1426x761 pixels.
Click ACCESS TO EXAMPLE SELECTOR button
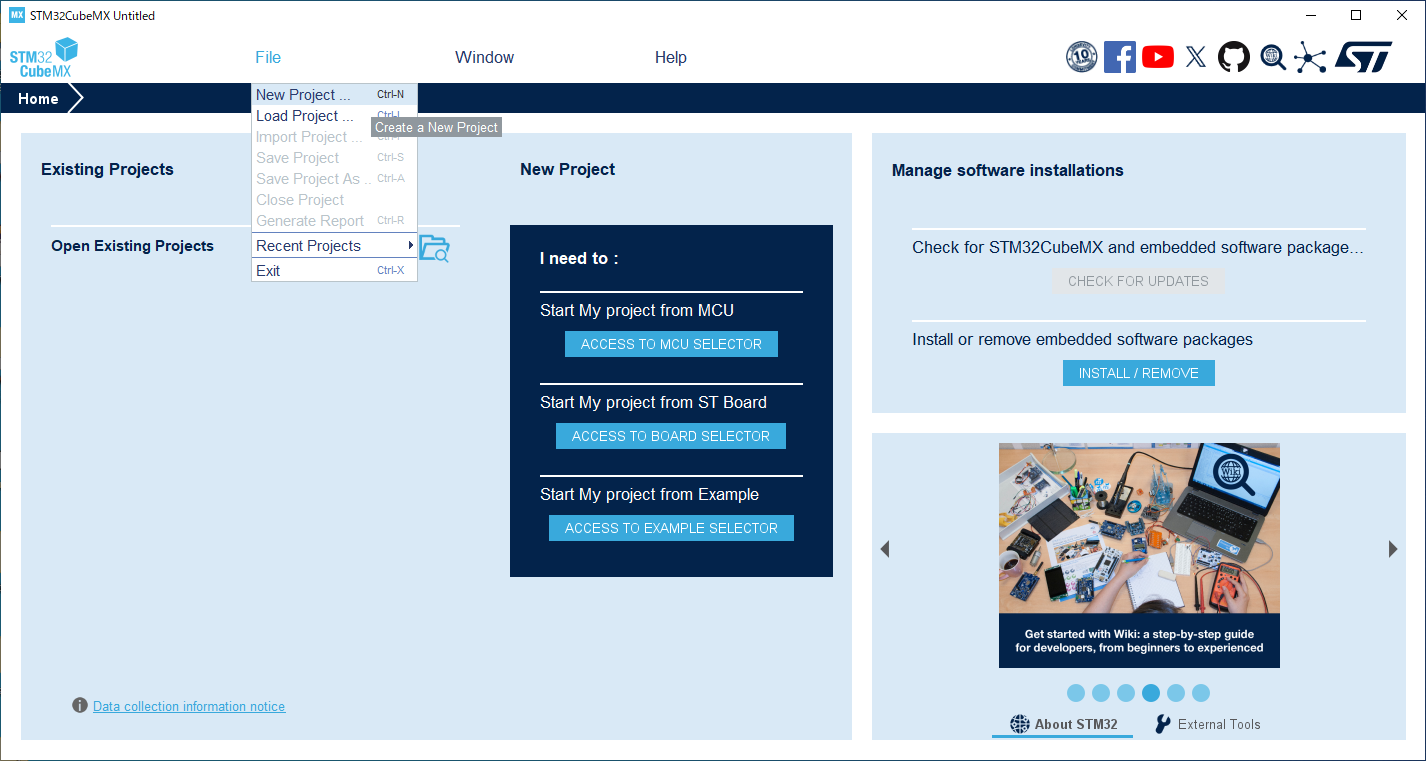pyautogui.click(x=671, y=528)
